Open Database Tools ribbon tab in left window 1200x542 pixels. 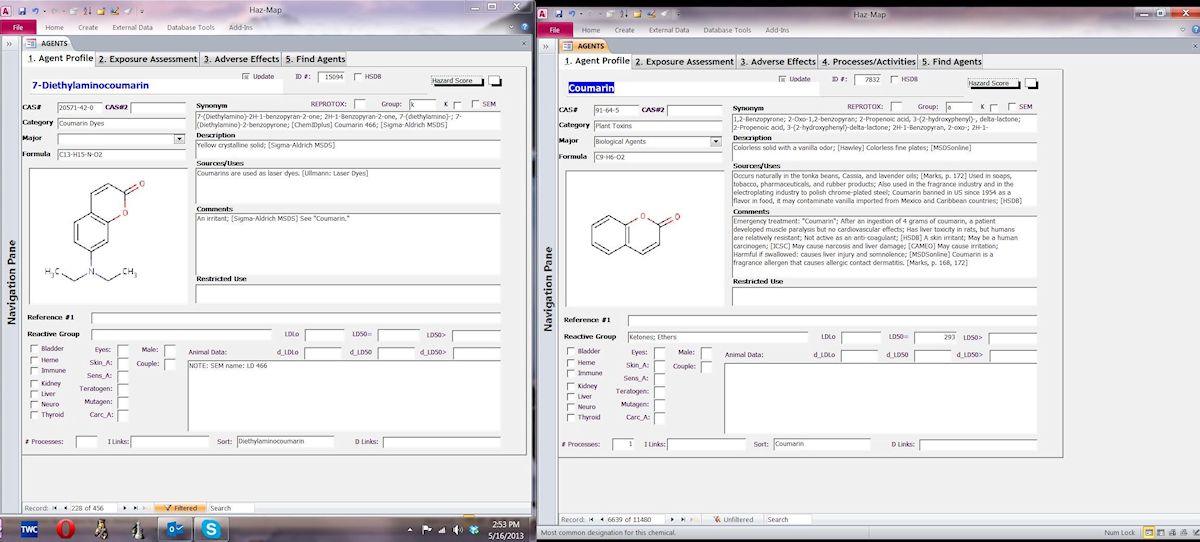(x=192, y=29)
